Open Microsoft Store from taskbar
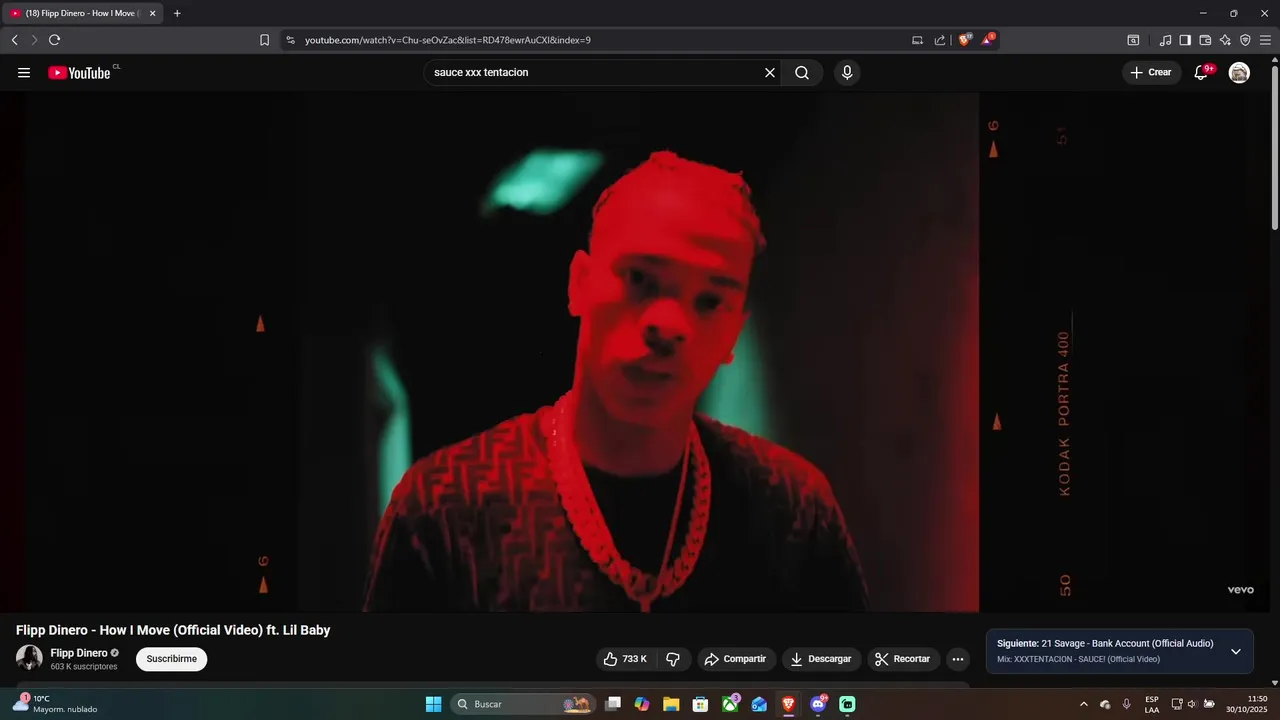Screen dimensions: 1280x720 click(x=701, y=704)
